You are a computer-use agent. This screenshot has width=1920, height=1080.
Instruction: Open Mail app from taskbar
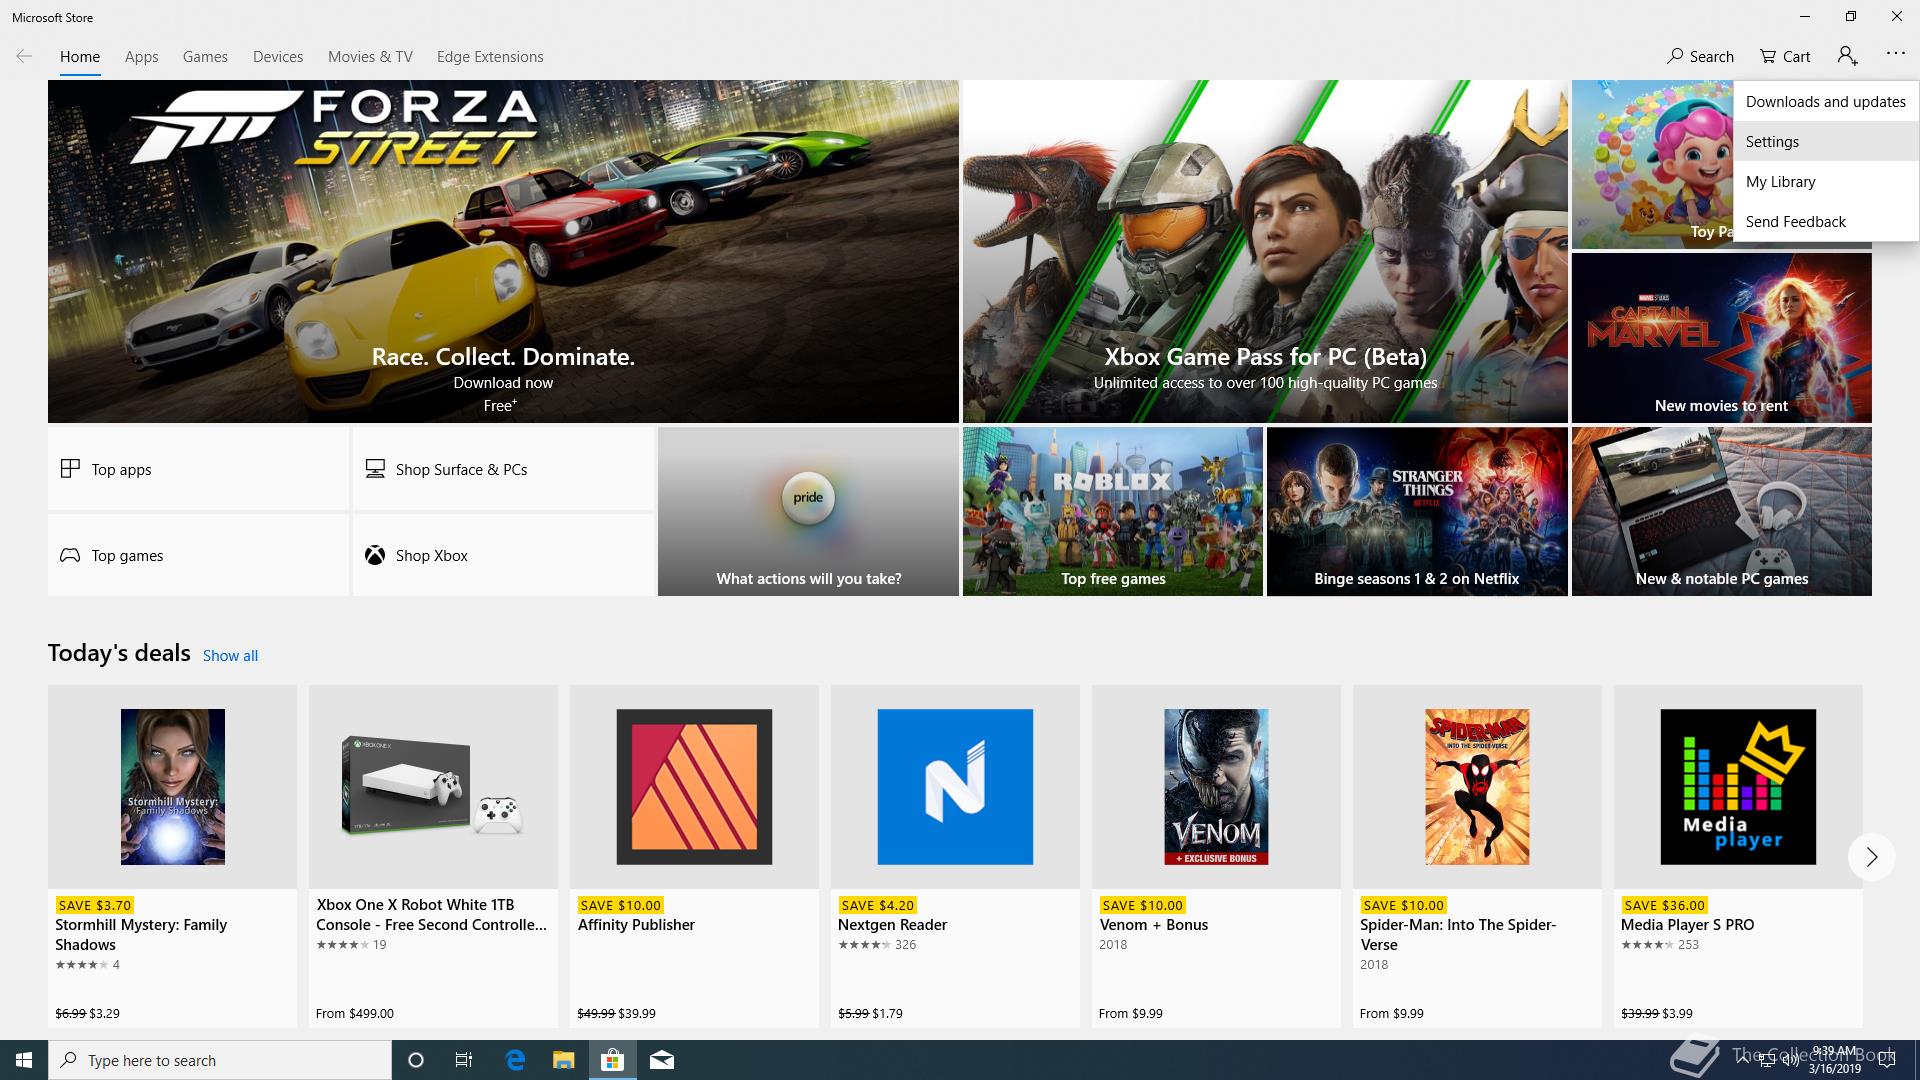662,1060
